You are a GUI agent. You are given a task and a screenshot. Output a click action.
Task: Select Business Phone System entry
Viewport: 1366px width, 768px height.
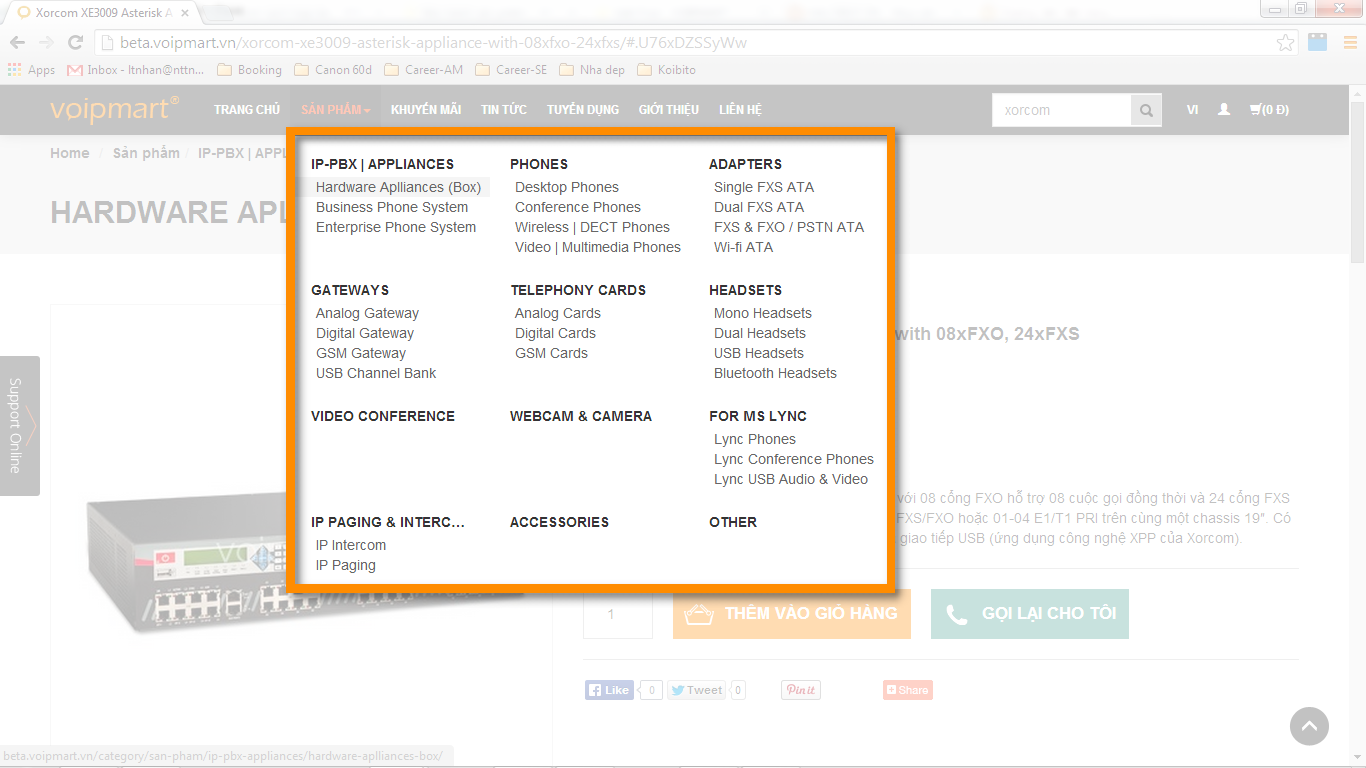click(392, 207)
